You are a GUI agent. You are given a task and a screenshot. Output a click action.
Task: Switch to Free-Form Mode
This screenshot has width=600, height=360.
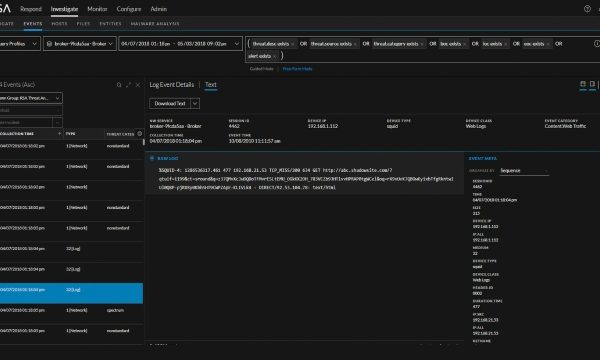(297, 69)
